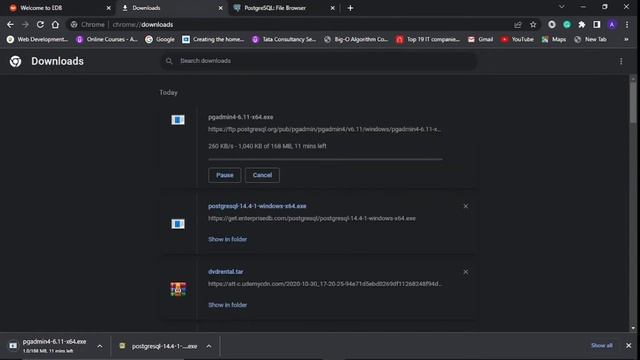Open Big-O Algorithm bookmark

click(x=356, y=39)
